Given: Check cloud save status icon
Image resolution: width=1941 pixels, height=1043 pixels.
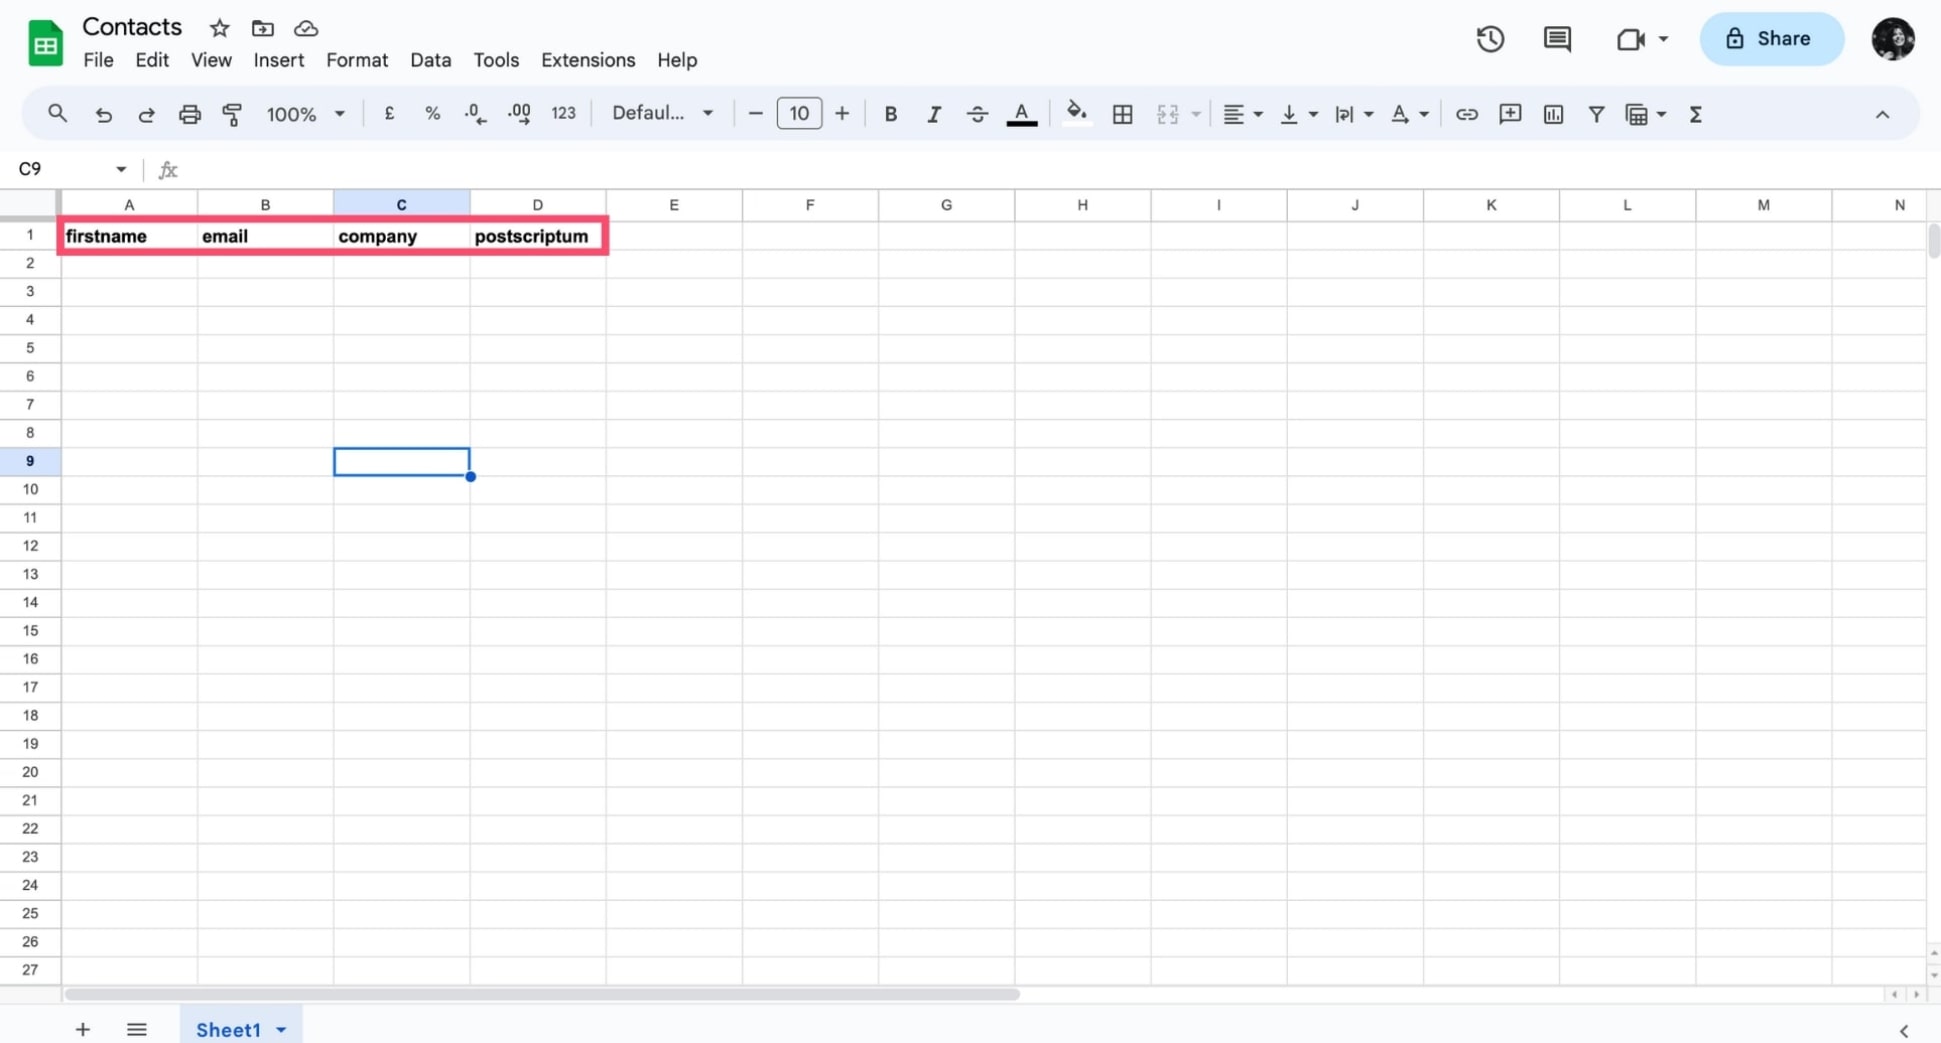Looking at the screenshot, I should 306,28.
